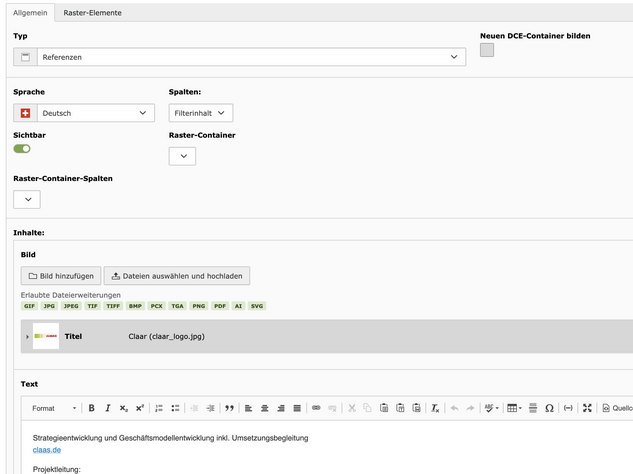This screenshot has height=474, width=633.
Task: Apply italic formatting in the text editor
Action: click(108, 408)
